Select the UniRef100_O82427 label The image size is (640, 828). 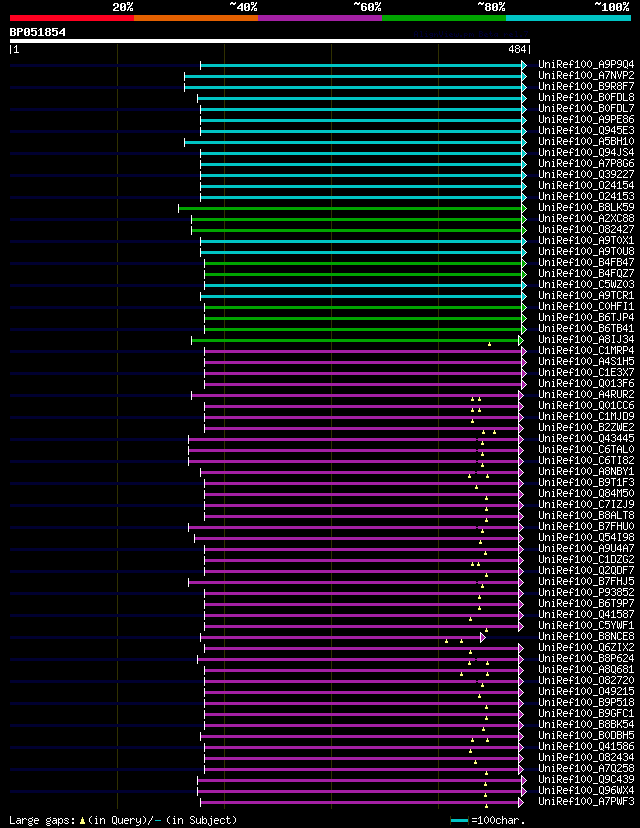pyautogui.click(x=586, y=230)
